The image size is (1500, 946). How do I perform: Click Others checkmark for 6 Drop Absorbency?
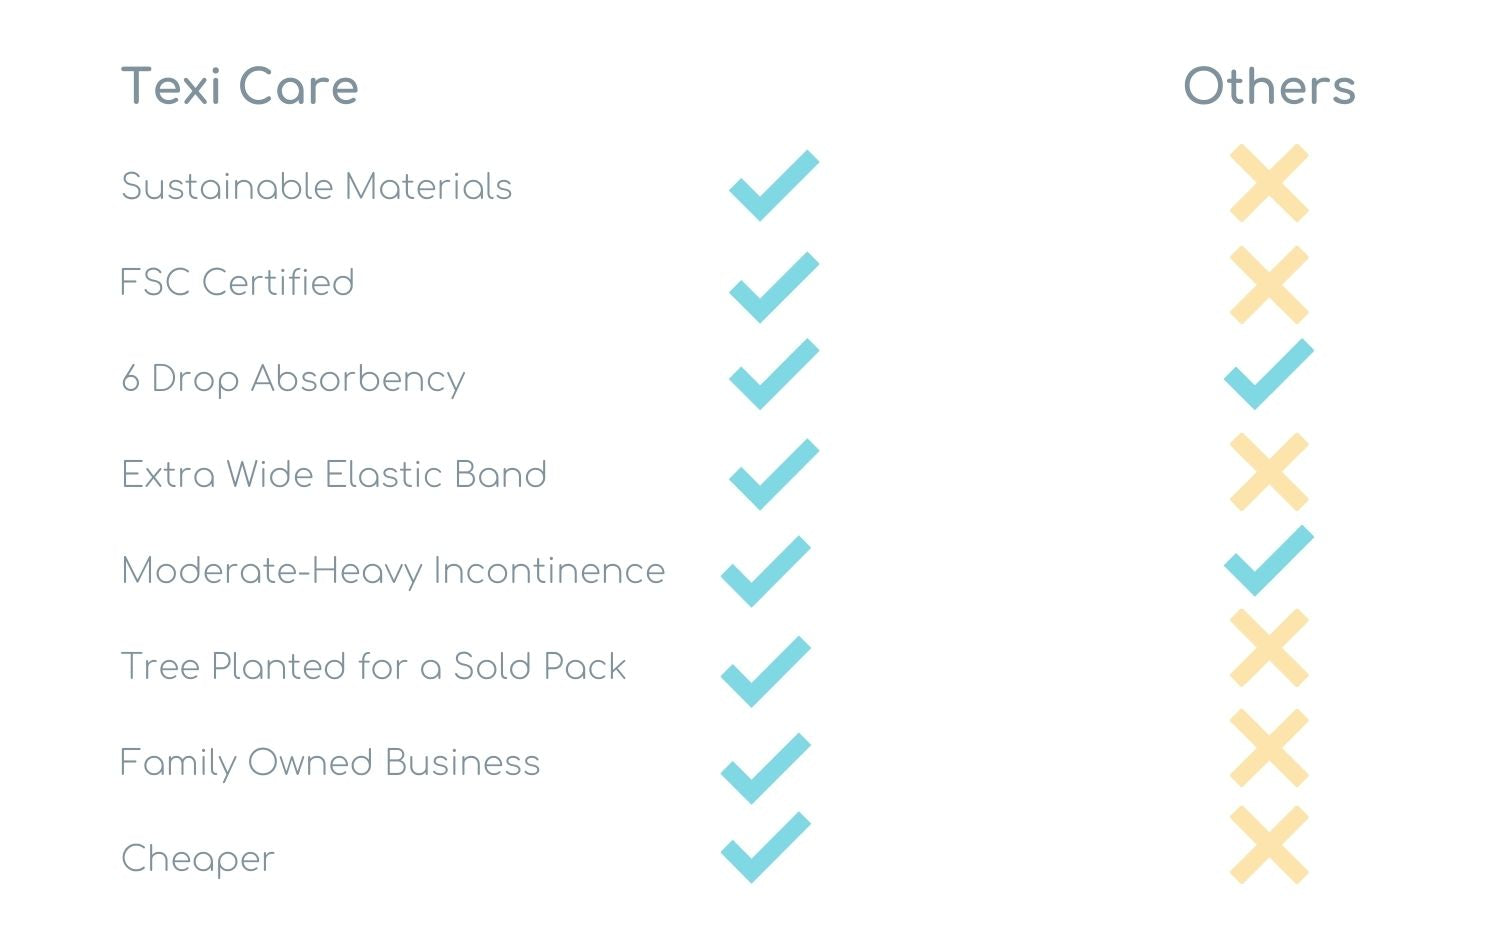1268,374
